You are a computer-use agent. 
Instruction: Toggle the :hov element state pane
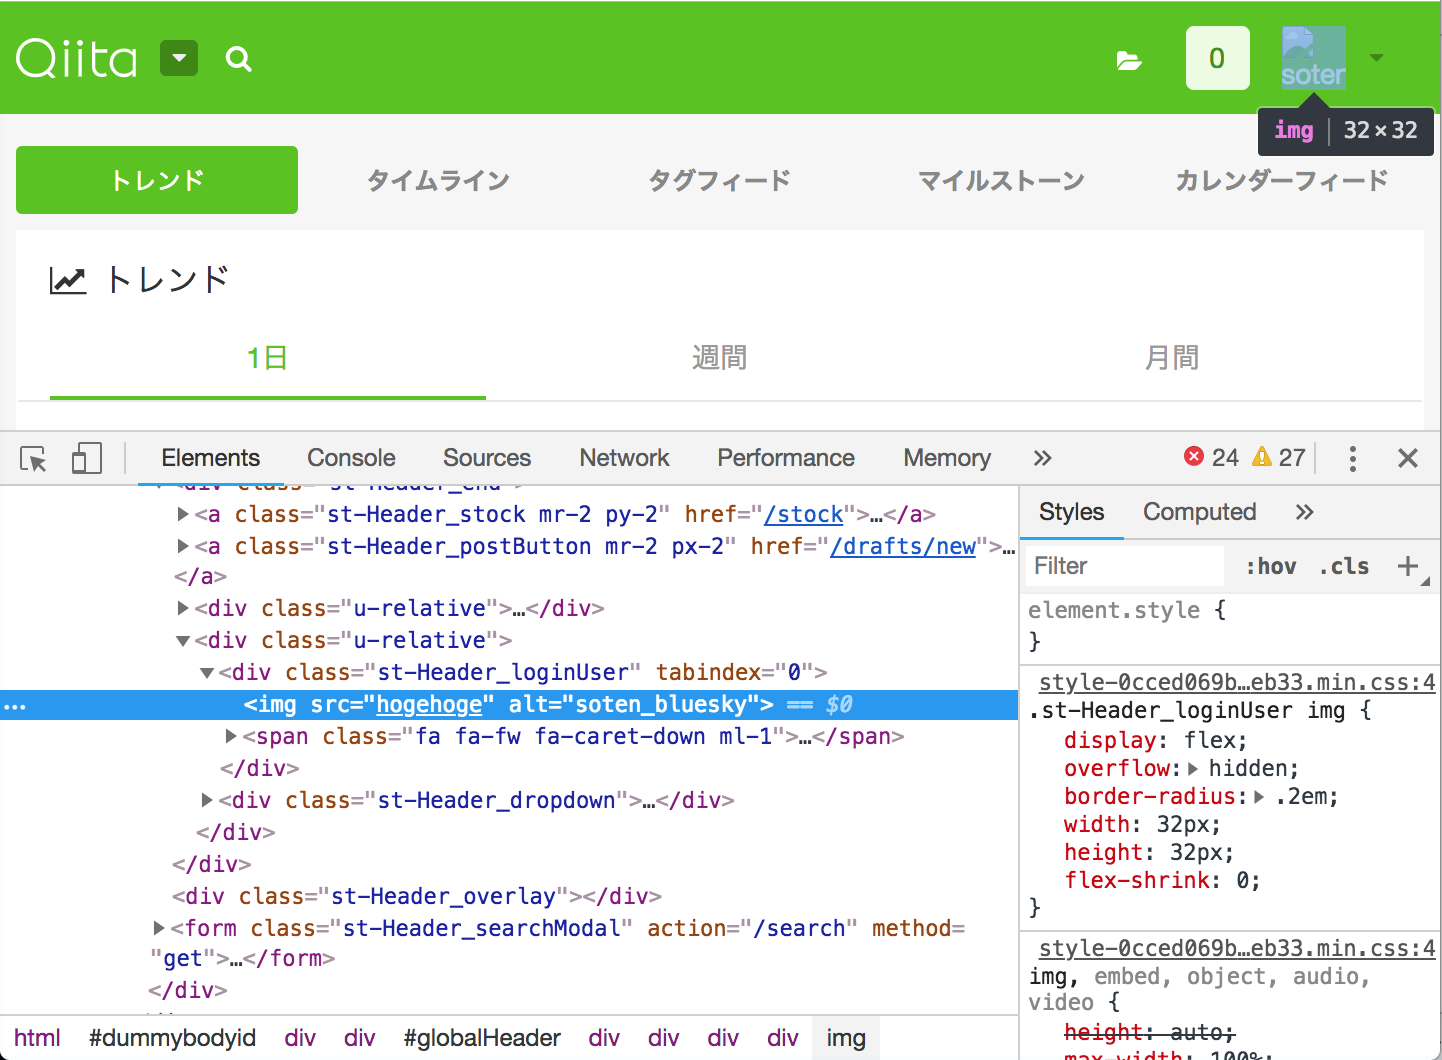point(1270,565)
